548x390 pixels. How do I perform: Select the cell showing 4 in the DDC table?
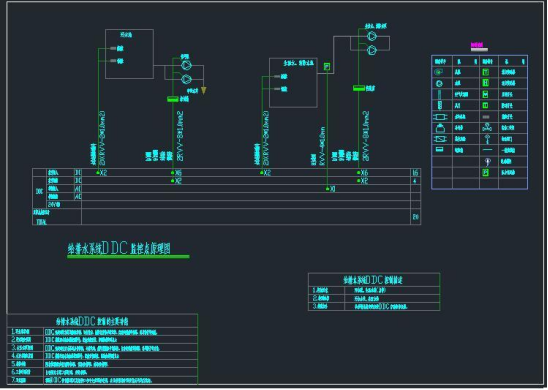point(415,181)
